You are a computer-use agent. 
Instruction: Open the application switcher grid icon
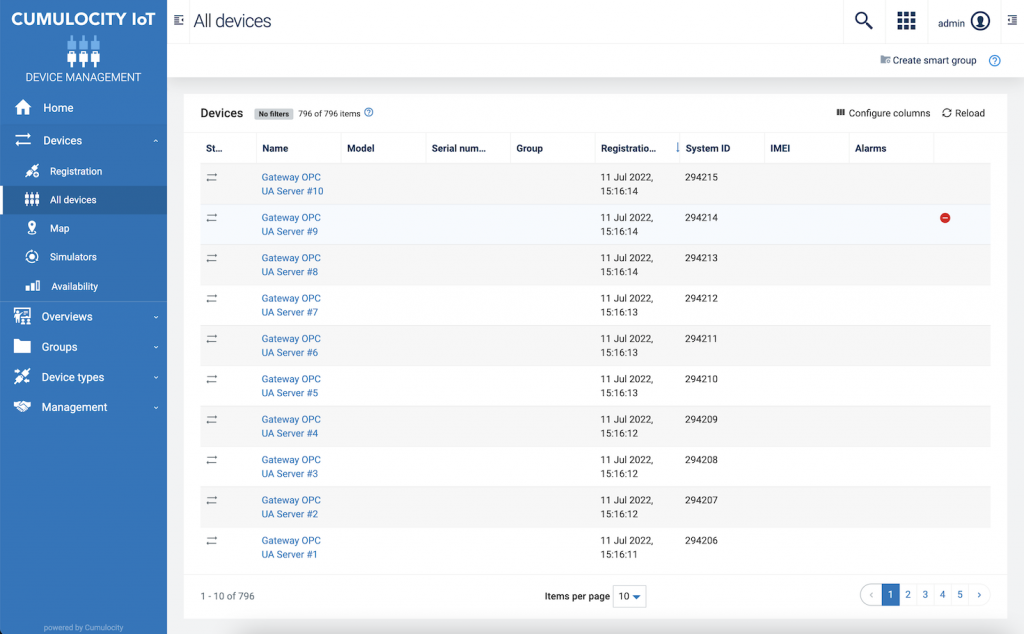coord(906,21)
